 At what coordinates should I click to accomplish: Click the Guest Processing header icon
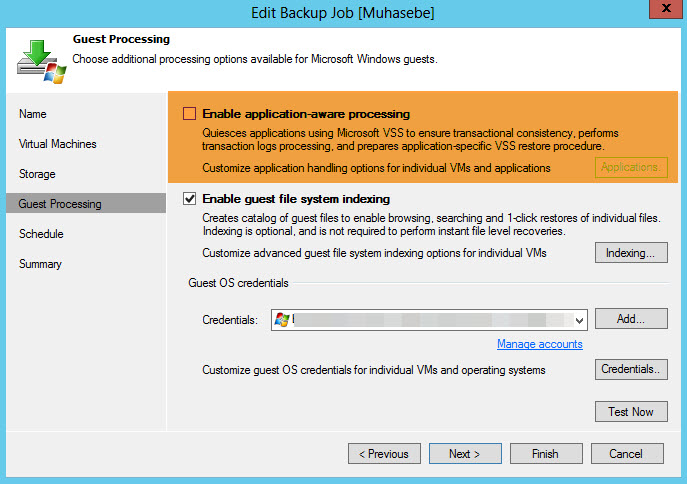point(40,58)
